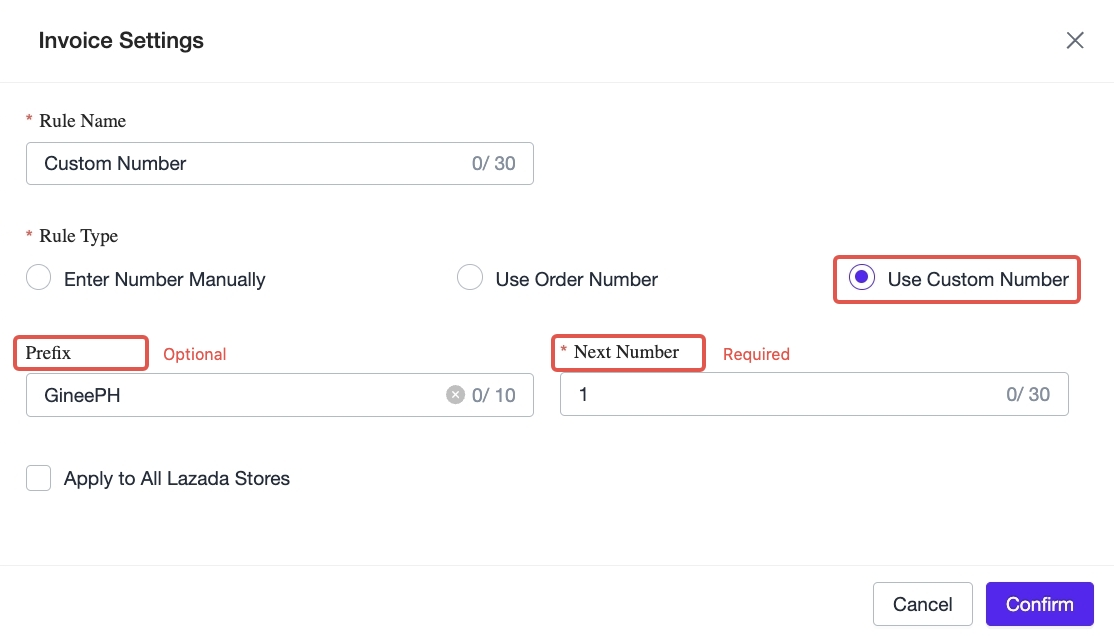This screenshot has height=637, width=1114.
Task: Click the Optional text next to Prefix
Action: (x=194, y=353)
